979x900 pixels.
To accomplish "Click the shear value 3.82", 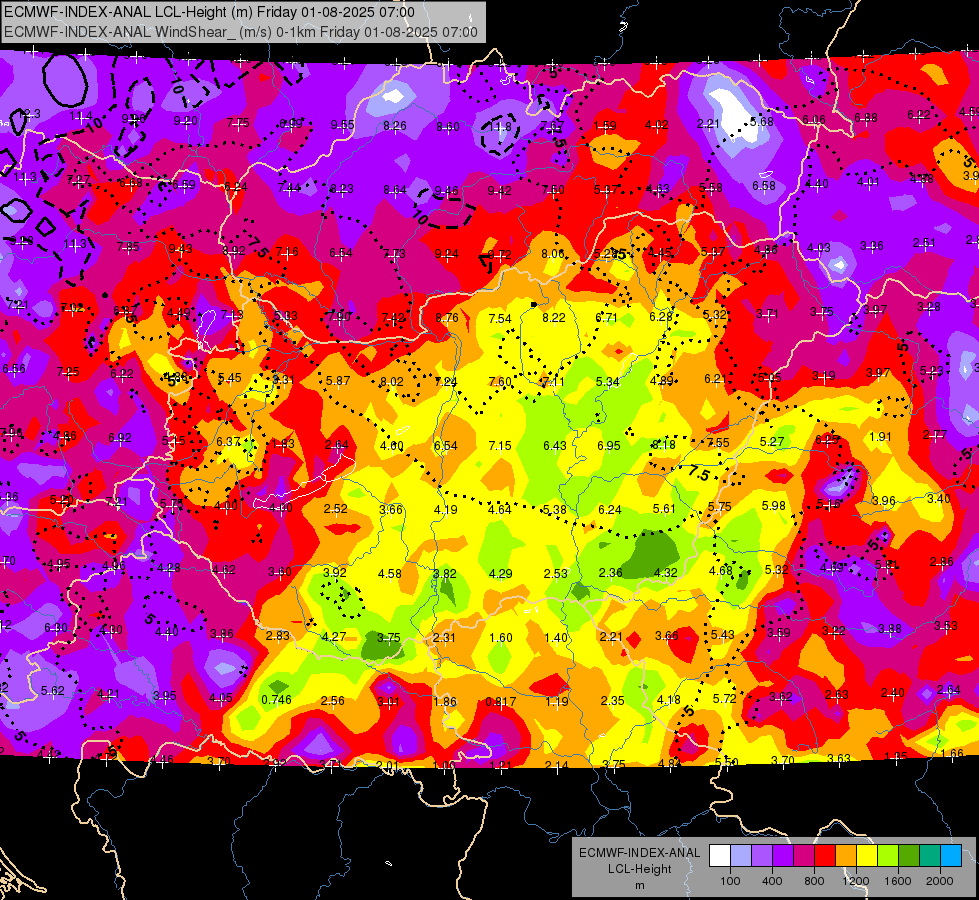I will (x=445, y=573).
